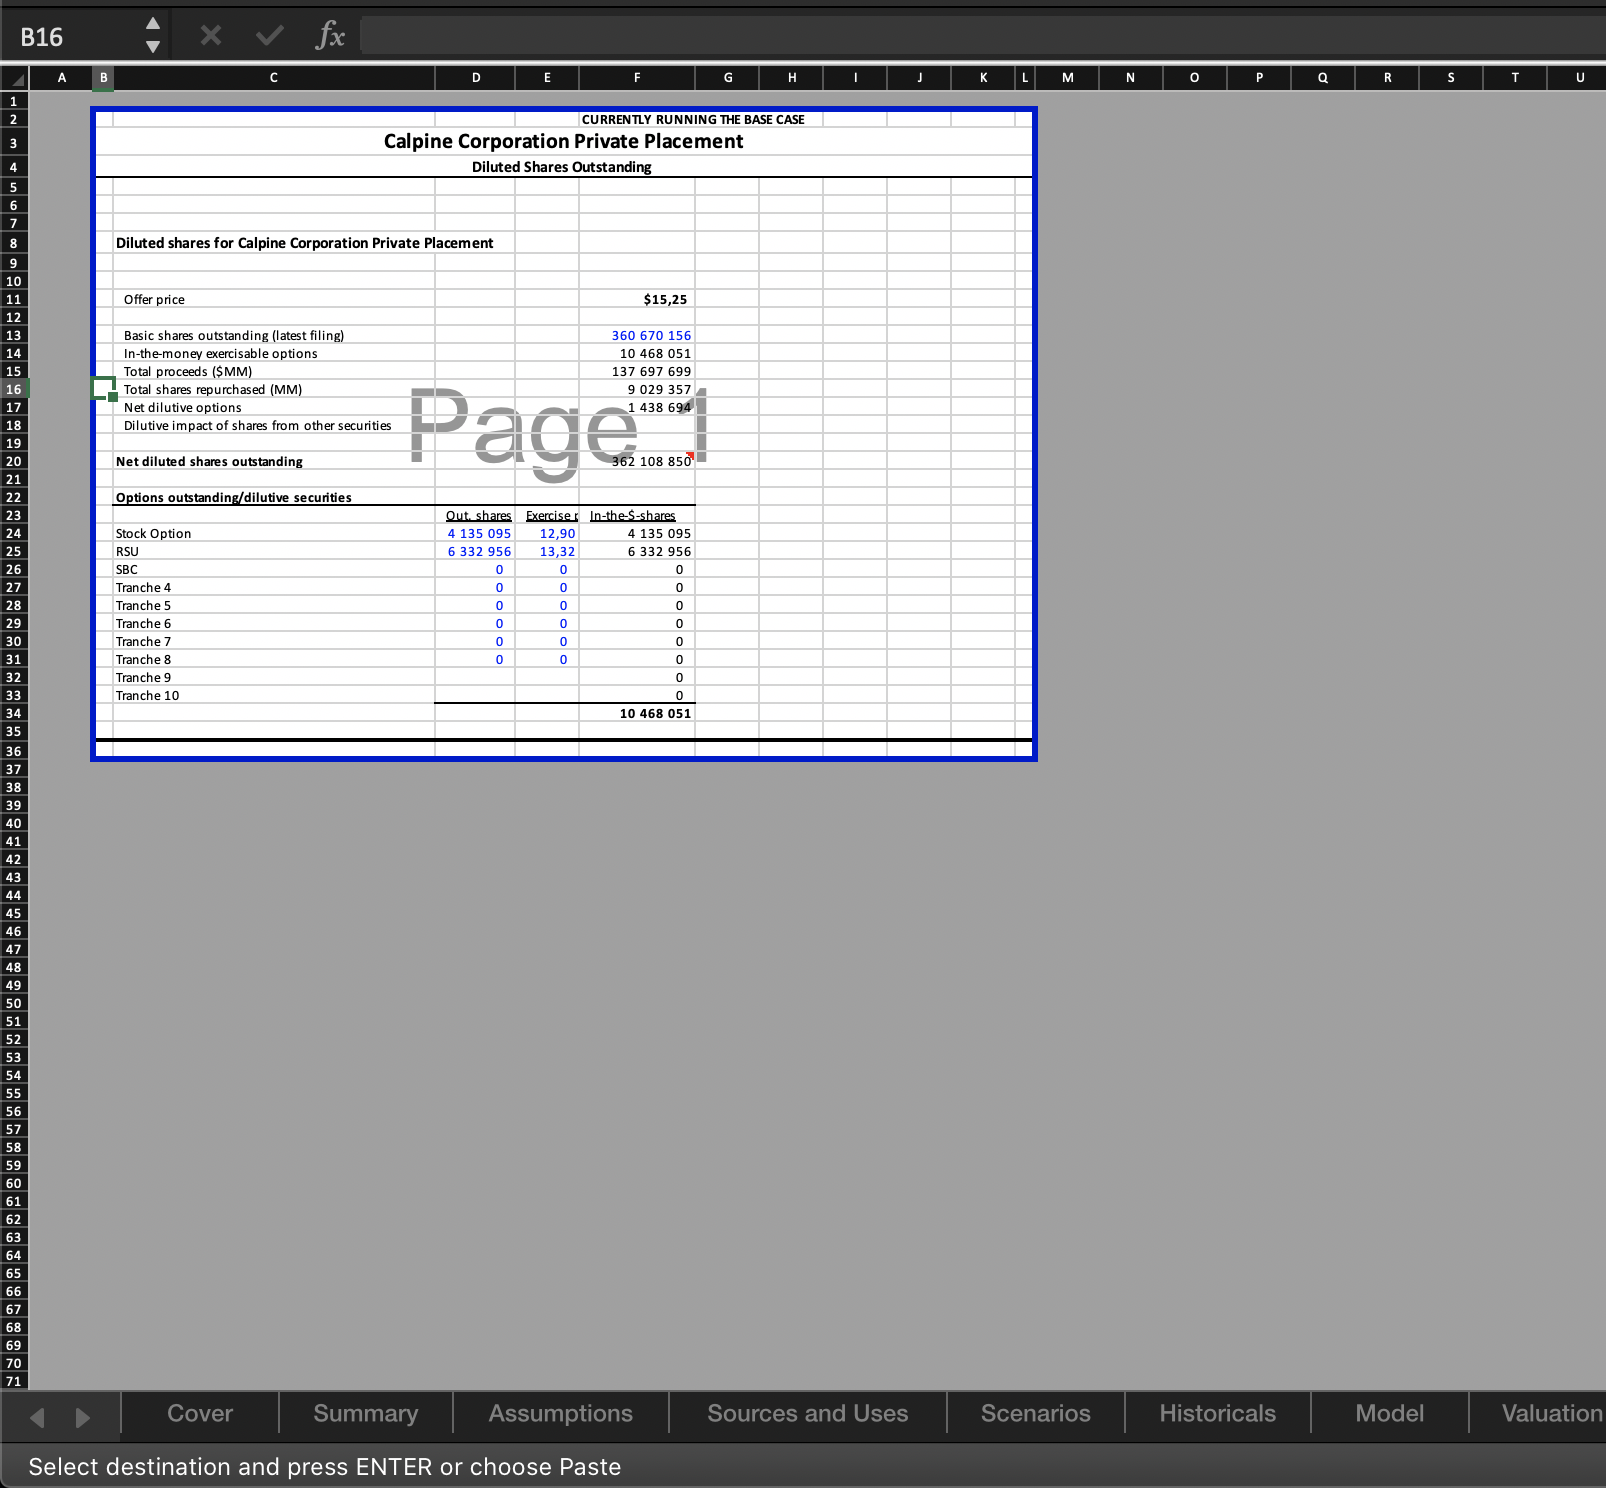The height and width of the screenshot is (1488, 1606).
Task: Select exercise price 13,32 cell
Action: pyautogui.click(x=557, y=551)
